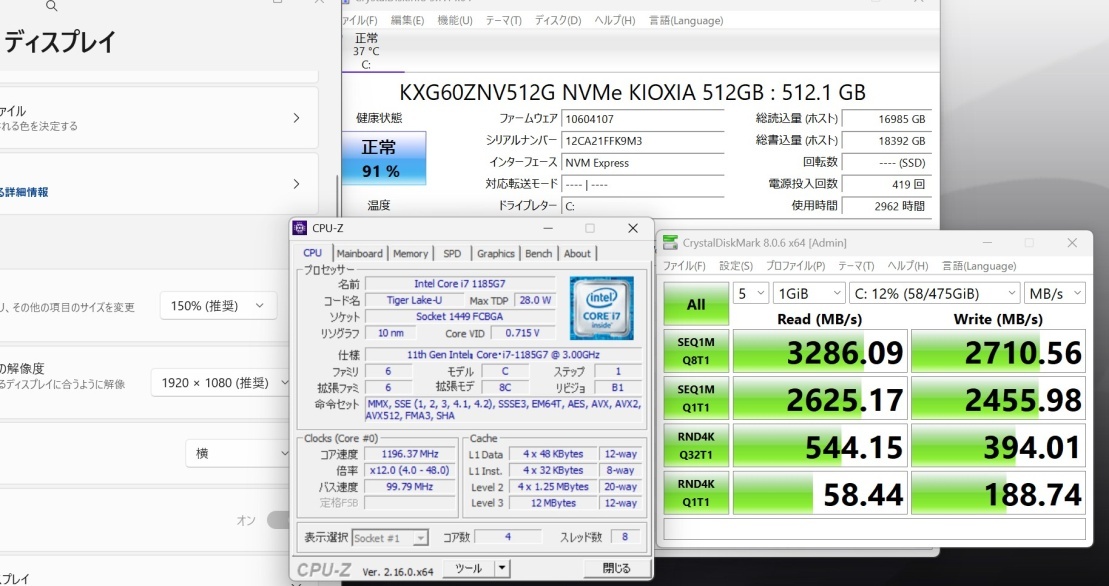
Task: Open the 横 display orientation dropdown
Action: coord(238,454)
